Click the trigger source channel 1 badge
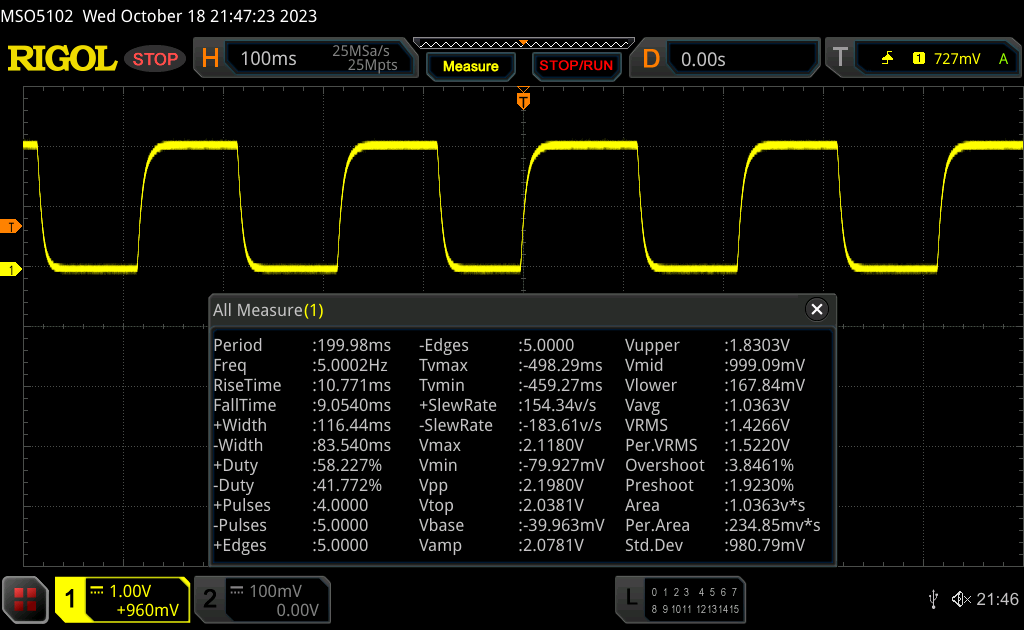This screenshot has height=630, width=1024. pyautogui.click(x=918, y=59)
